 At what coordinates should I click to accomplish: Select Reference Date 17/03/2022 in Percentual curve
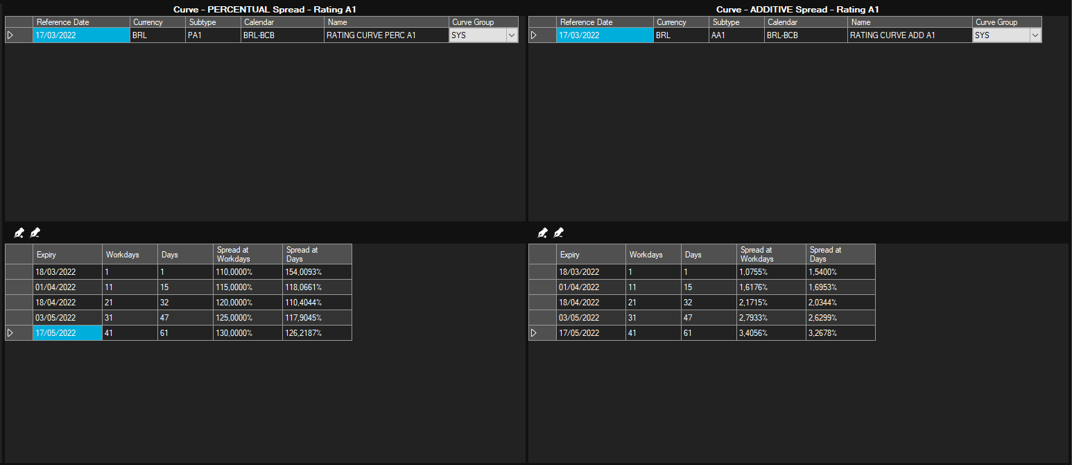[80, 35]
